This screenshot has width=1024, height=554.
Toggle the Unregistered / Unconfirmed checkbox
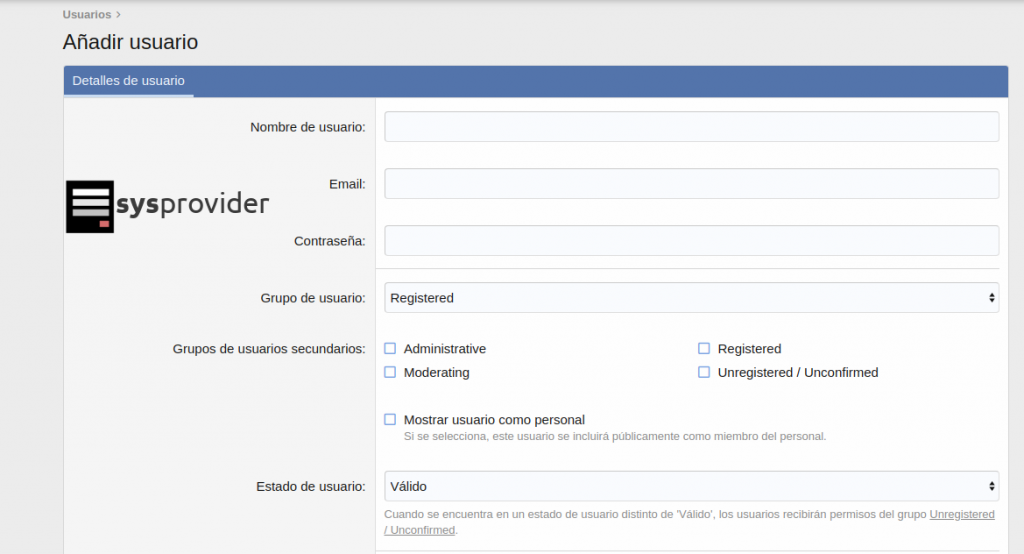click(704, 372)
